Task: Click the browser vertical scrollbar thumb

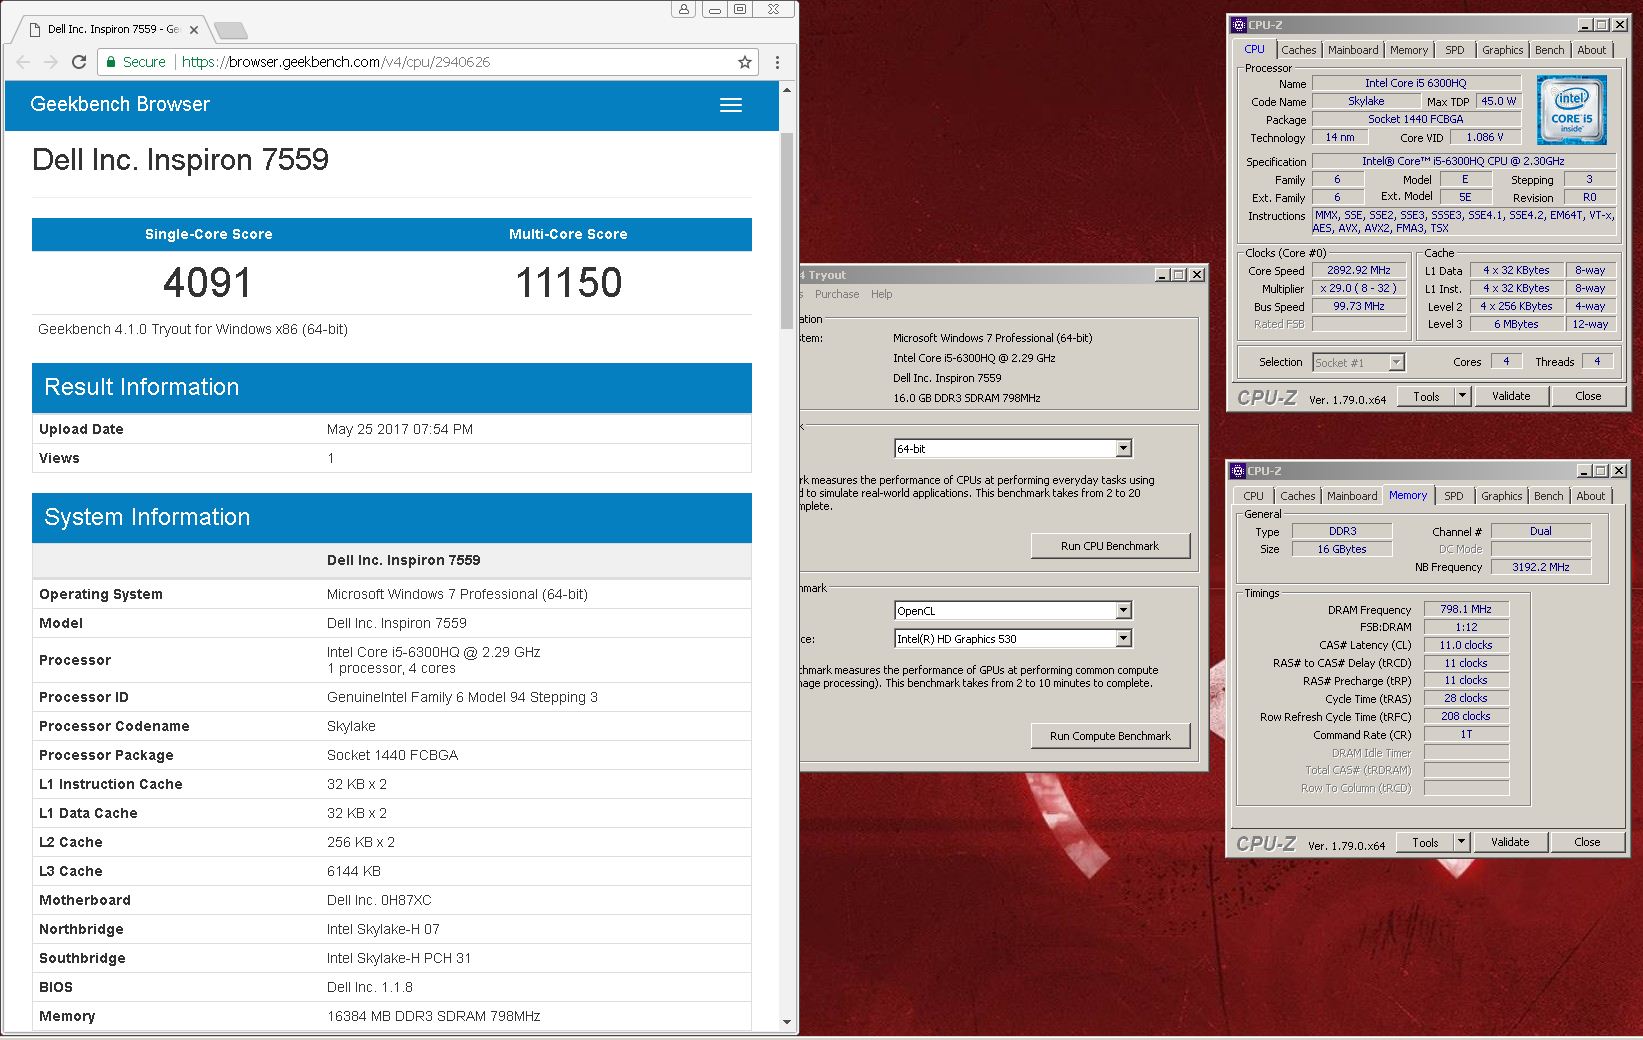Action: pyautogui.click(x=786, y=230)
